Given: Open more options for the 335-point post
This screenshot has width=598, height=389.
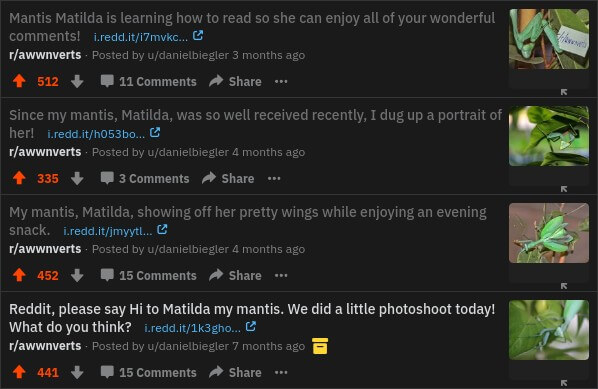Looking at the screenshot, I should click(x=274, y=178).
